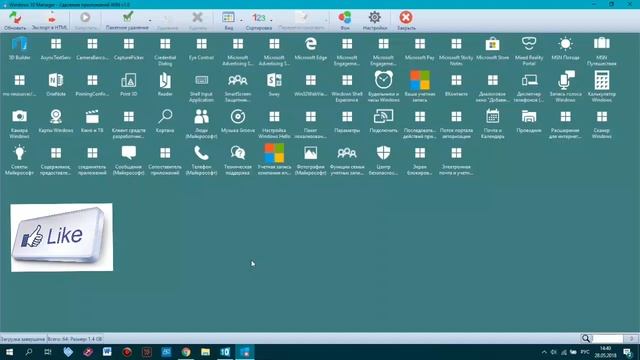Viewport: 640px width, 360px height.
Task: Select the Eye Control tile
Action: click(x=201, y=48)
